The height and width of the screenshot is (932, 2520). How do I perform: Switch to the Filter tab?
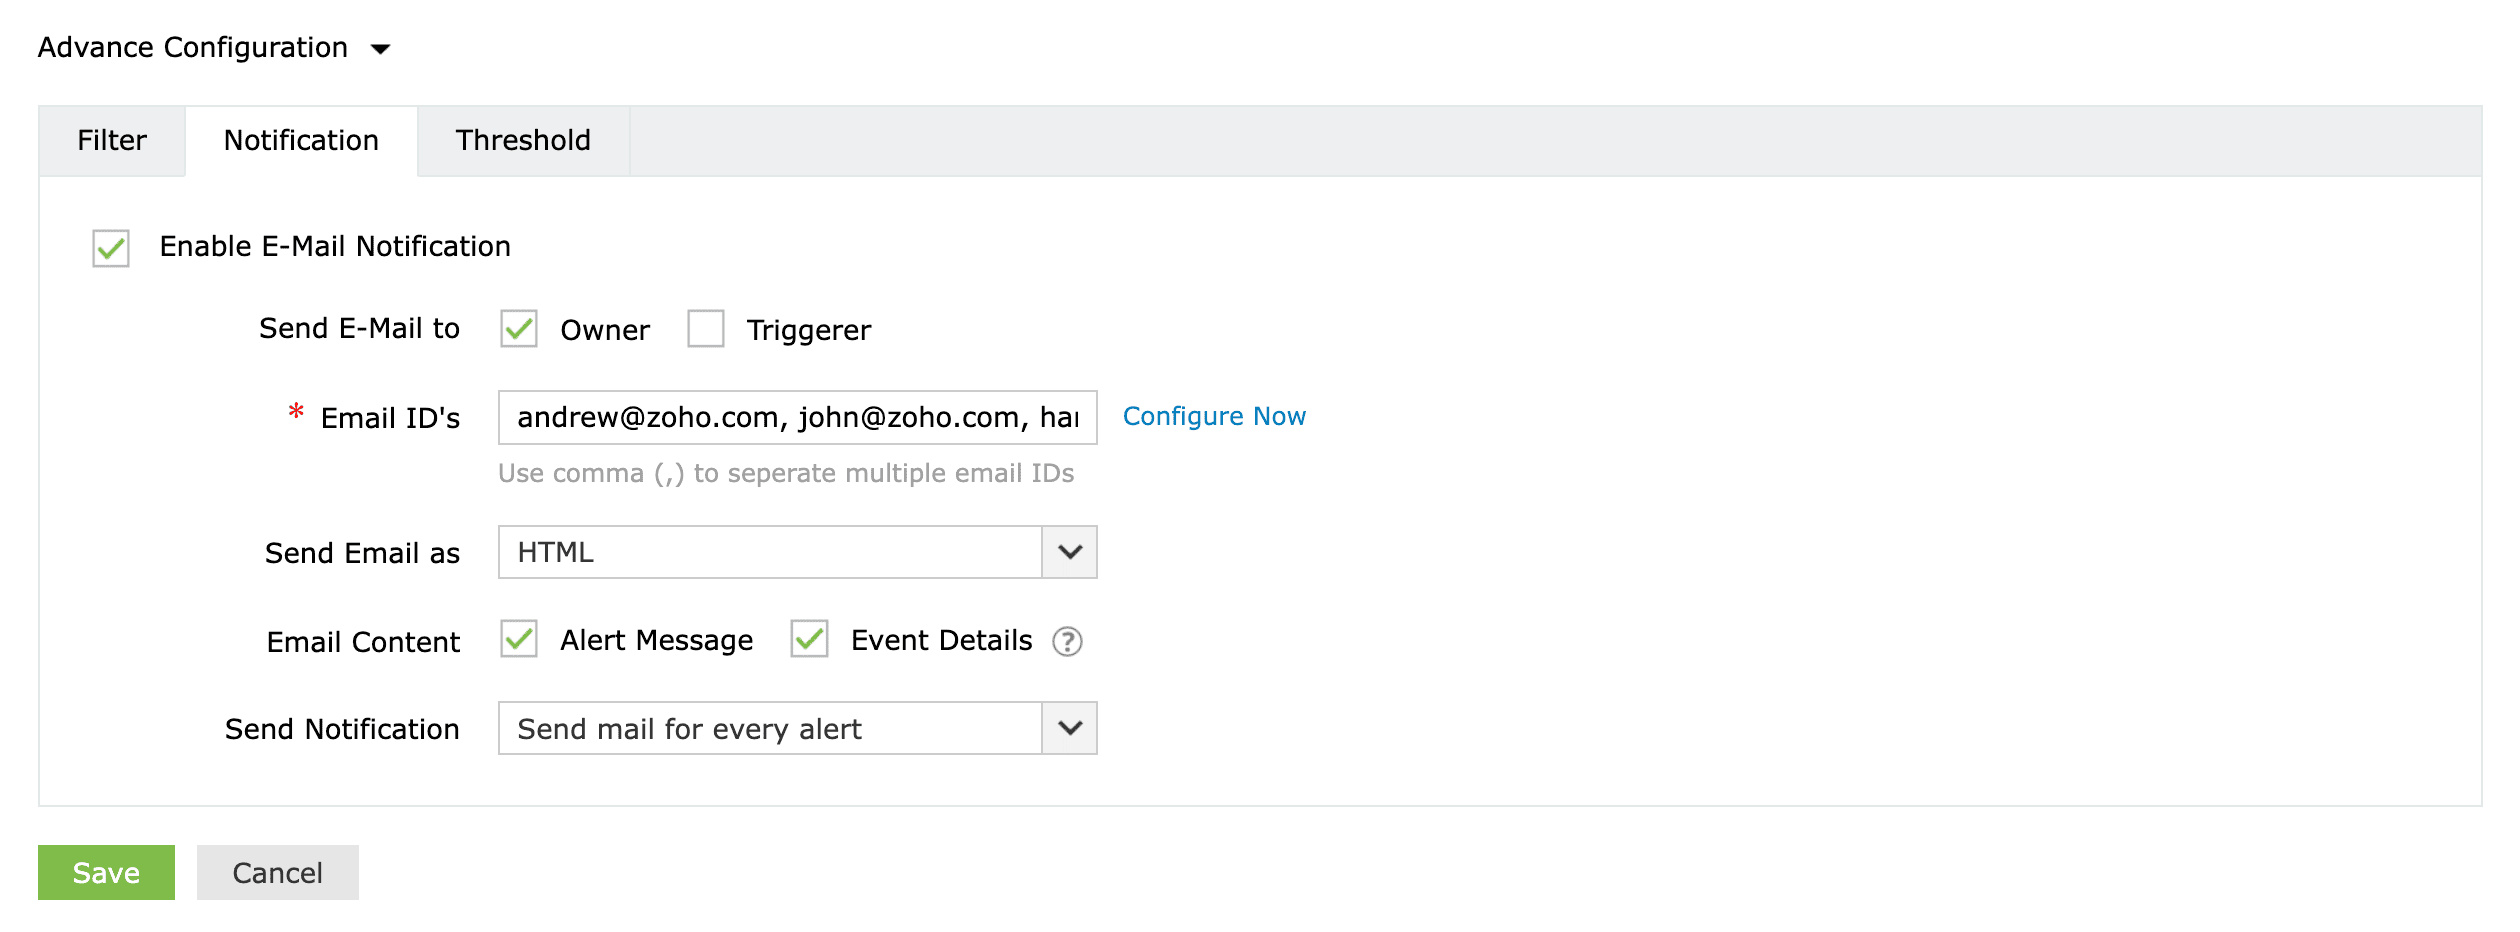[111, 140]
